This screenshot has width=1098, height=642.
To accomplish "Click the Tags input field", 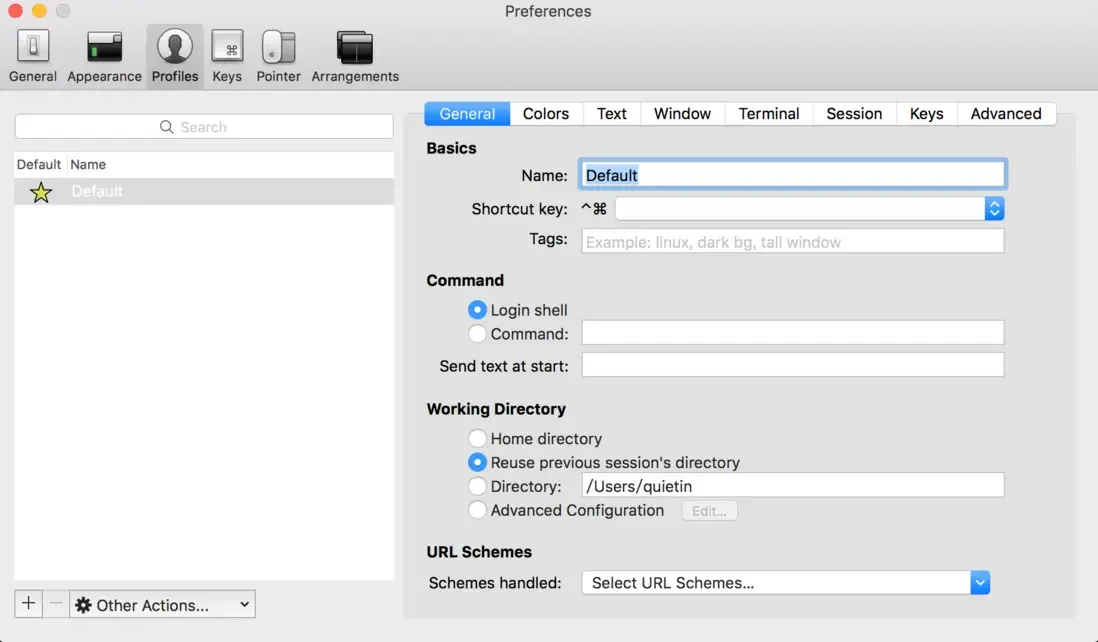I will 793,242.
